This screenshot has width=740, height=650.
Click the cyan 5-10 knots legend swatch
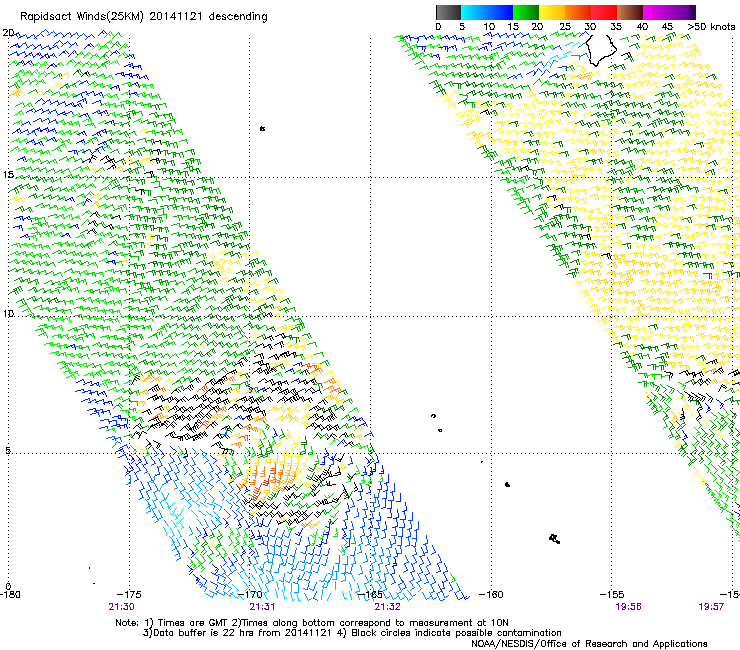coord(474,12)
